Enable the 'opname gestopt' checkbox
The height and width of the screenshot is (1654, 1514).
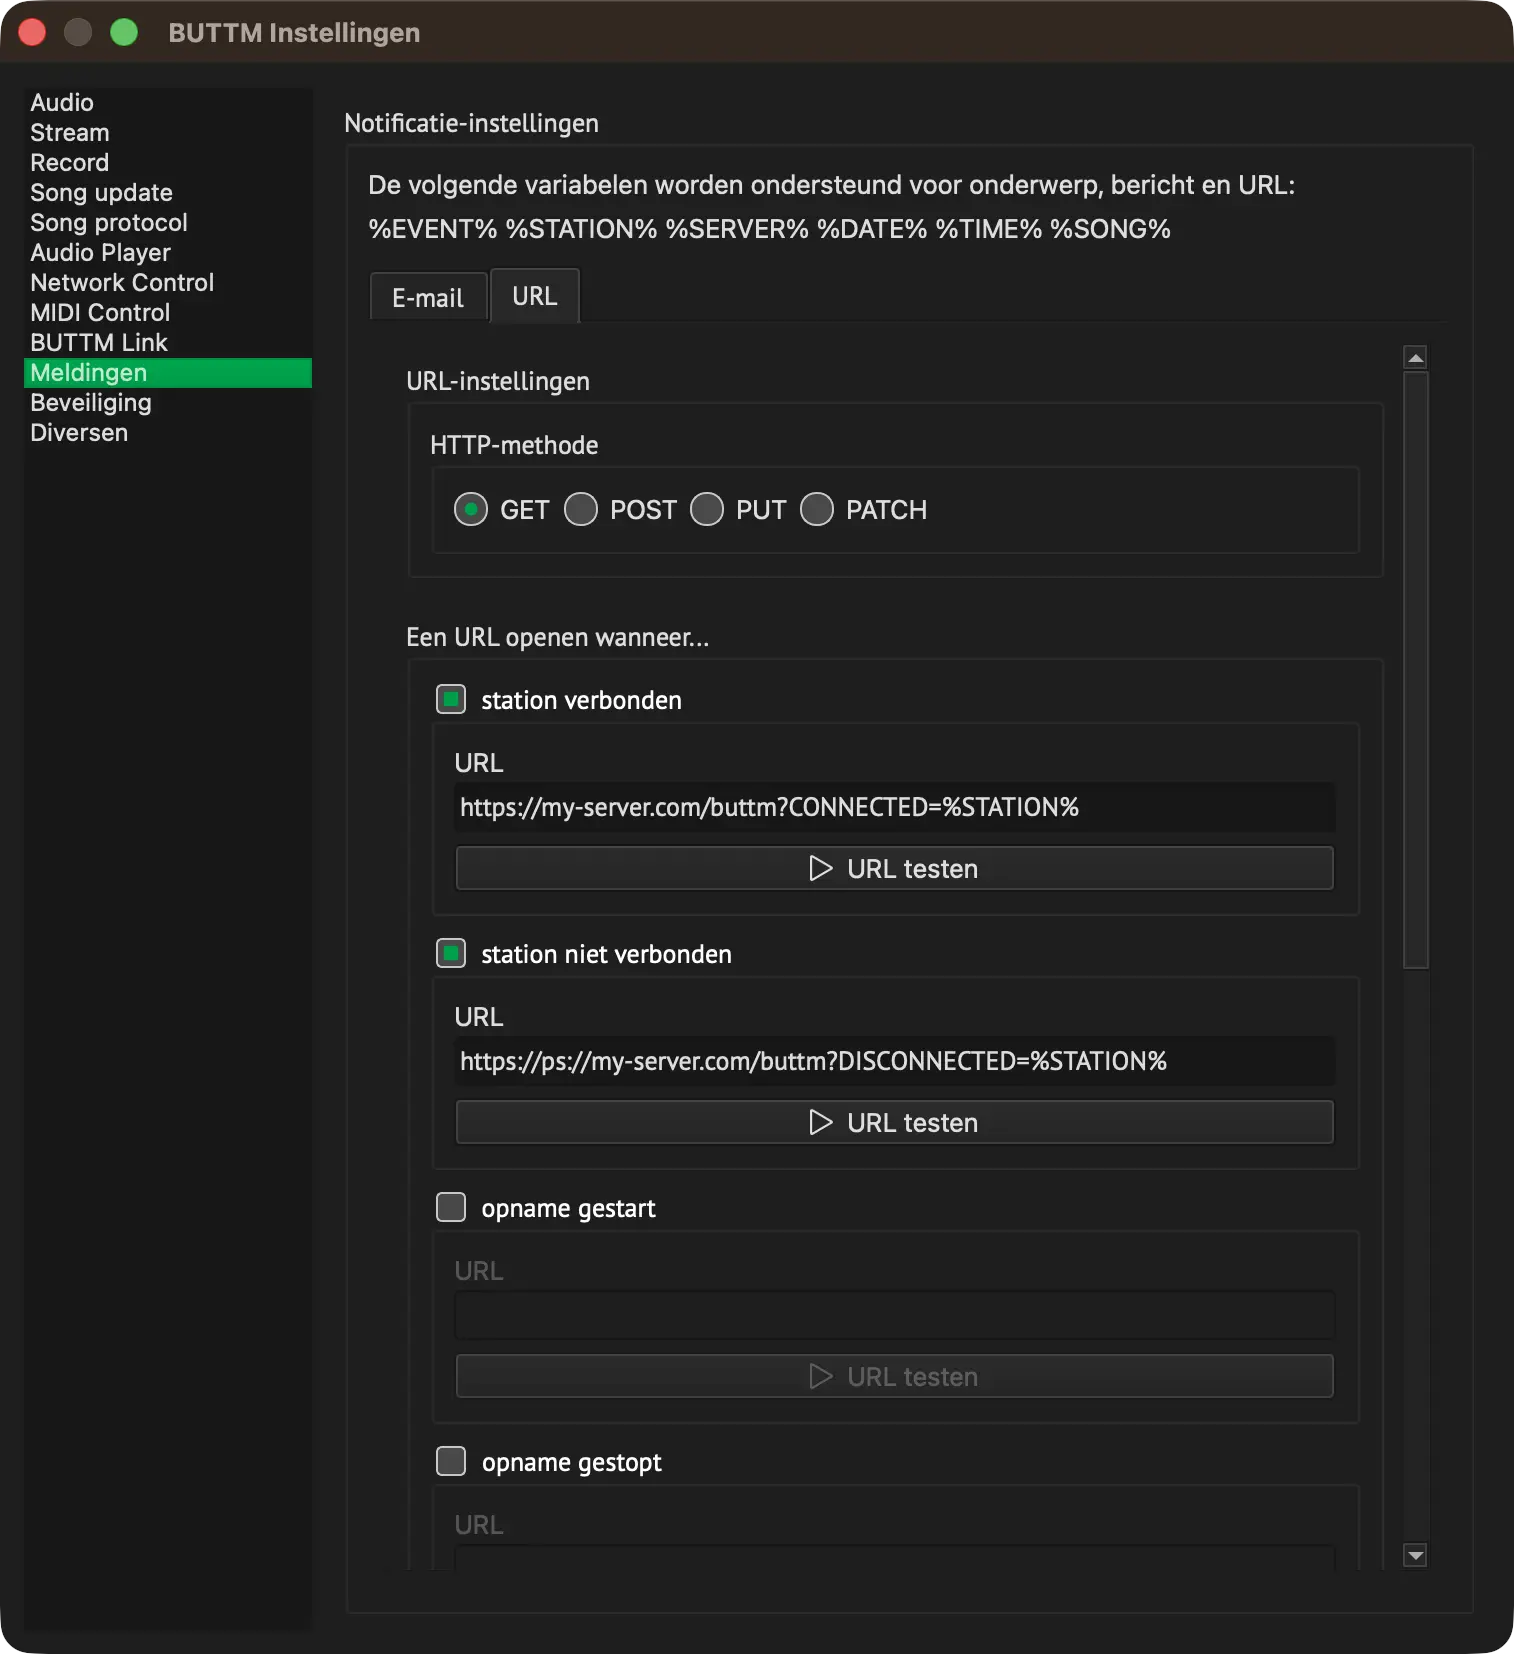451,1461
